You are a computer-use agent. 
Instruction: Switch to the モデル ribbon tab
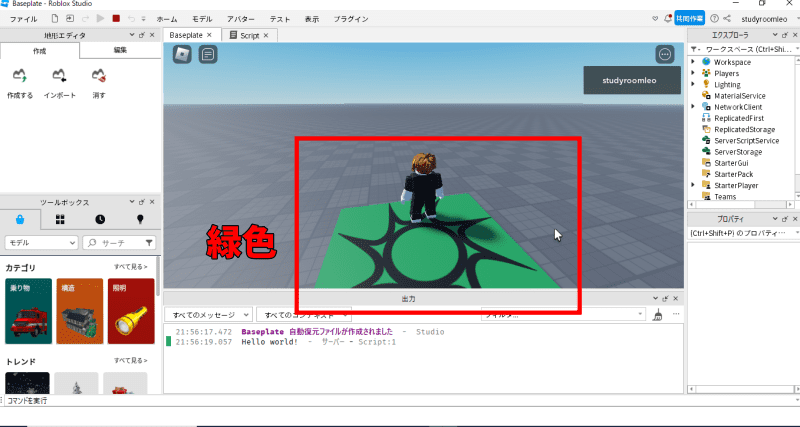tap(202, 19)
